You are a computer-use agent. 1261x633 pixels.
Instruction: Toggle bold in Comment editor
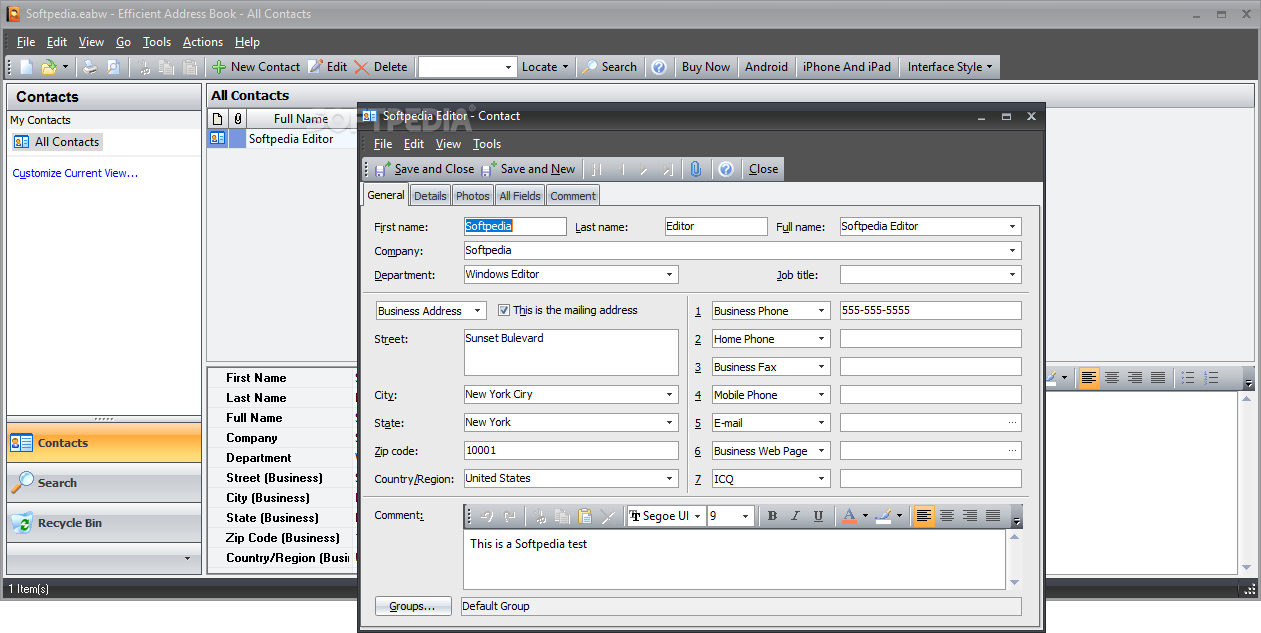772,516
